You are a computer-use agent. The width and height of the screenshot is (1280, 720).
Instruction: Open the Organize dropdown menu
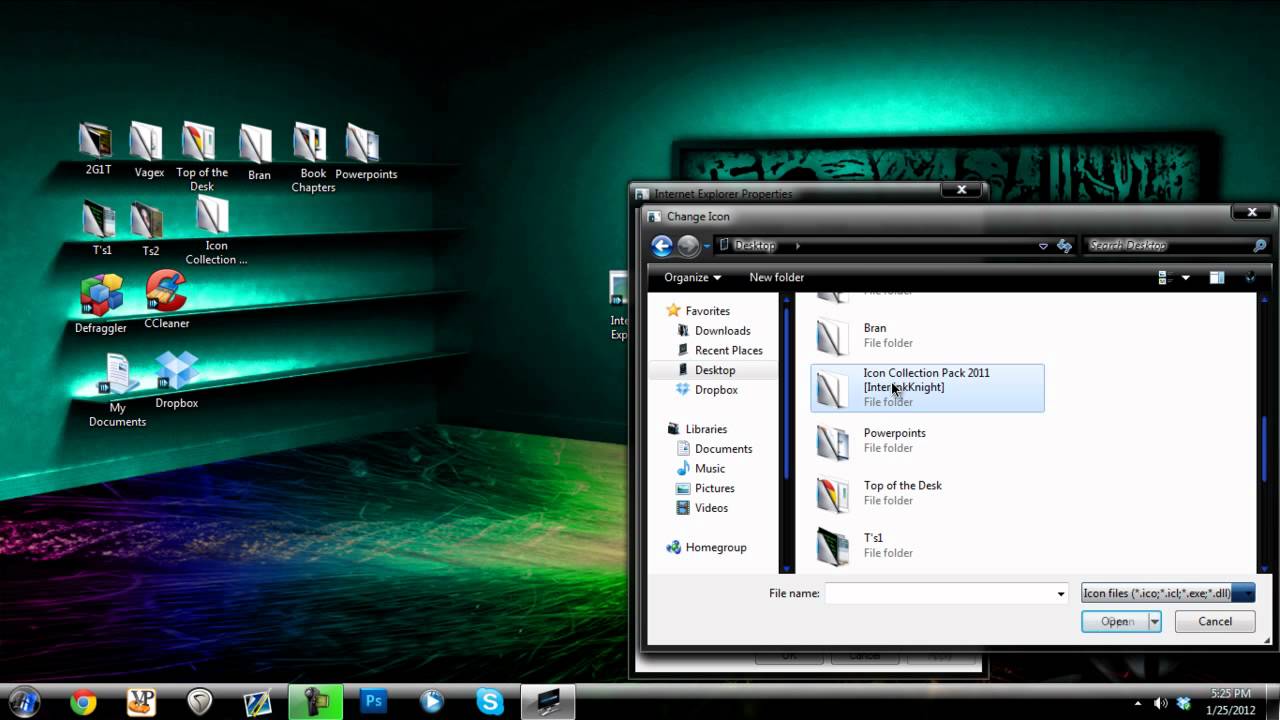click(692, 277)
